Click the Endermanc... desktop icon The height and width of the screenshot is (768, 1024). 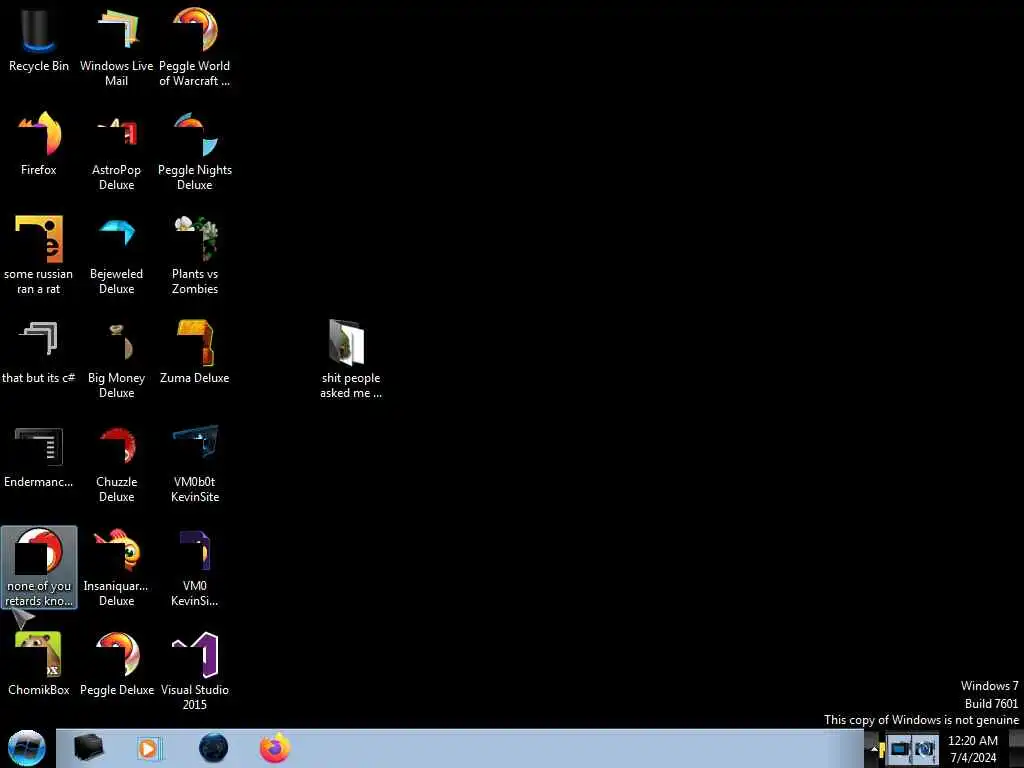39,456
